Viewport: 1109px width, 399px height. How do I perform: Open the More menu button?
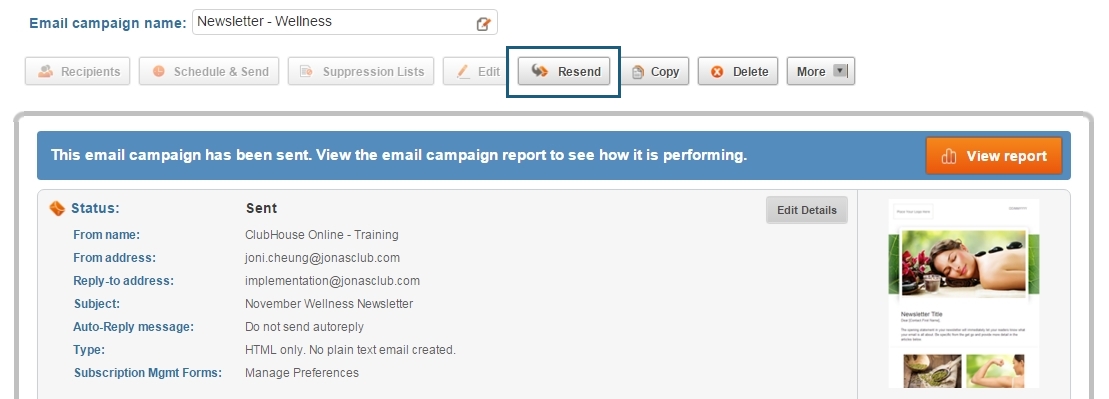coord(820,71)
